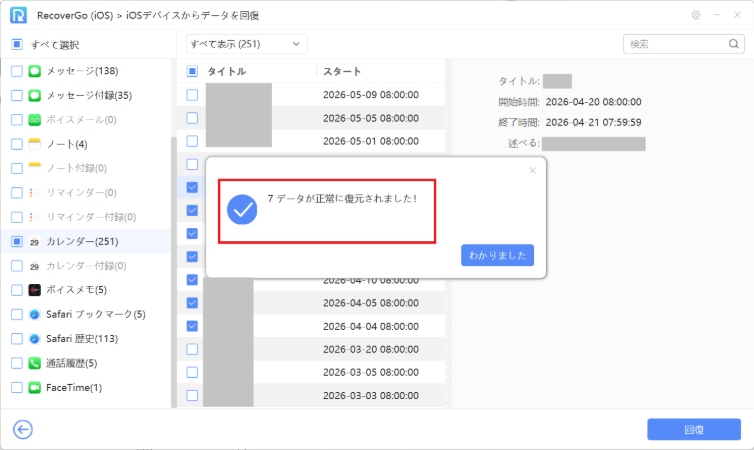754x450 pixels.
Task: Click the 通話履歴(5) phone icon
Action: (35, 363)
